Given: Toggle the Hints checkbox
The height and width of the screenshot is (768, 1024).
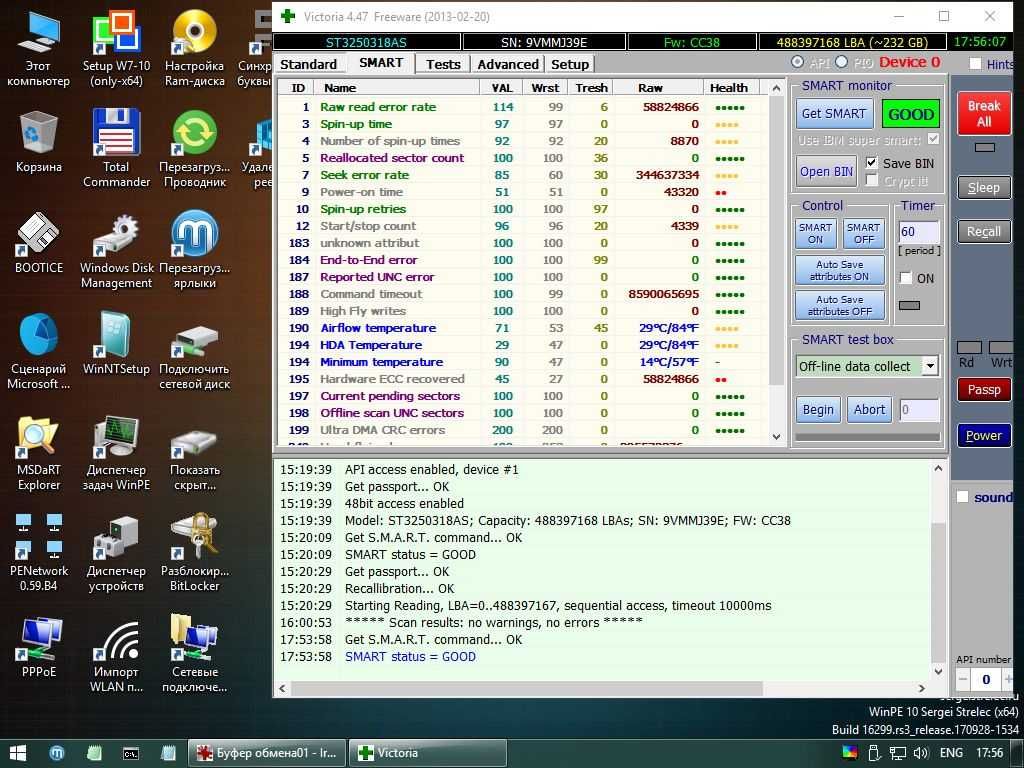Looking at the screenshot, I should point(976,63).
